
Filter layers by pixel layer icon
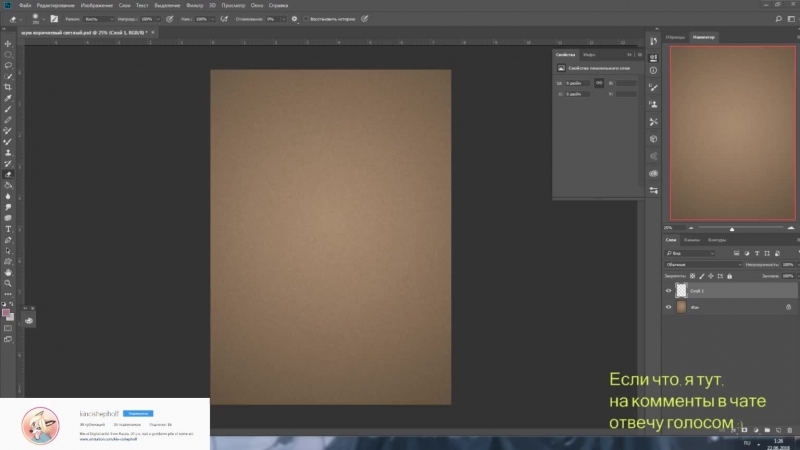point(736,253)
